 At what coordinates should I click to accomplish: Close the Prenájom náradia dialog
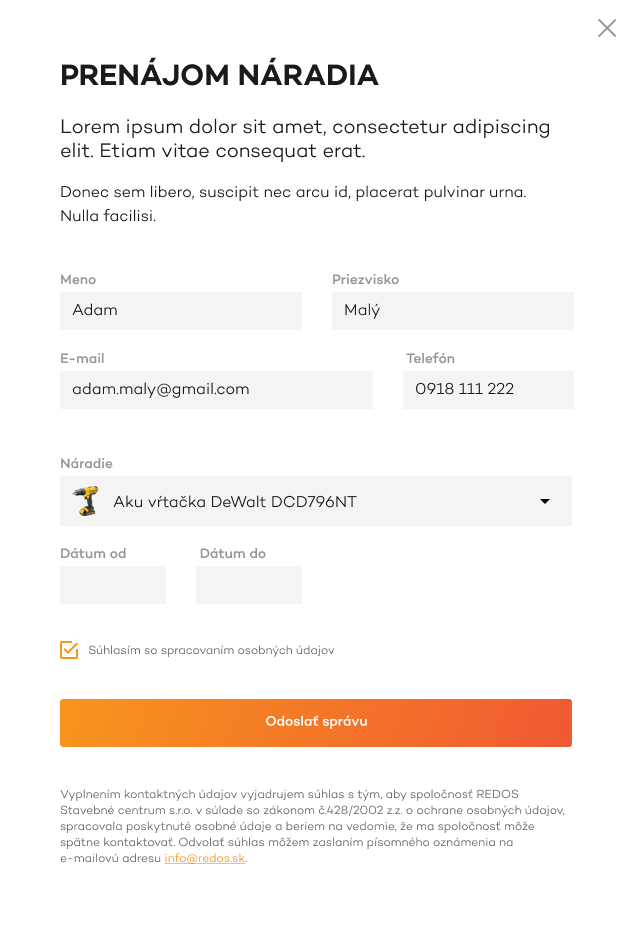[x=607, y=28]
